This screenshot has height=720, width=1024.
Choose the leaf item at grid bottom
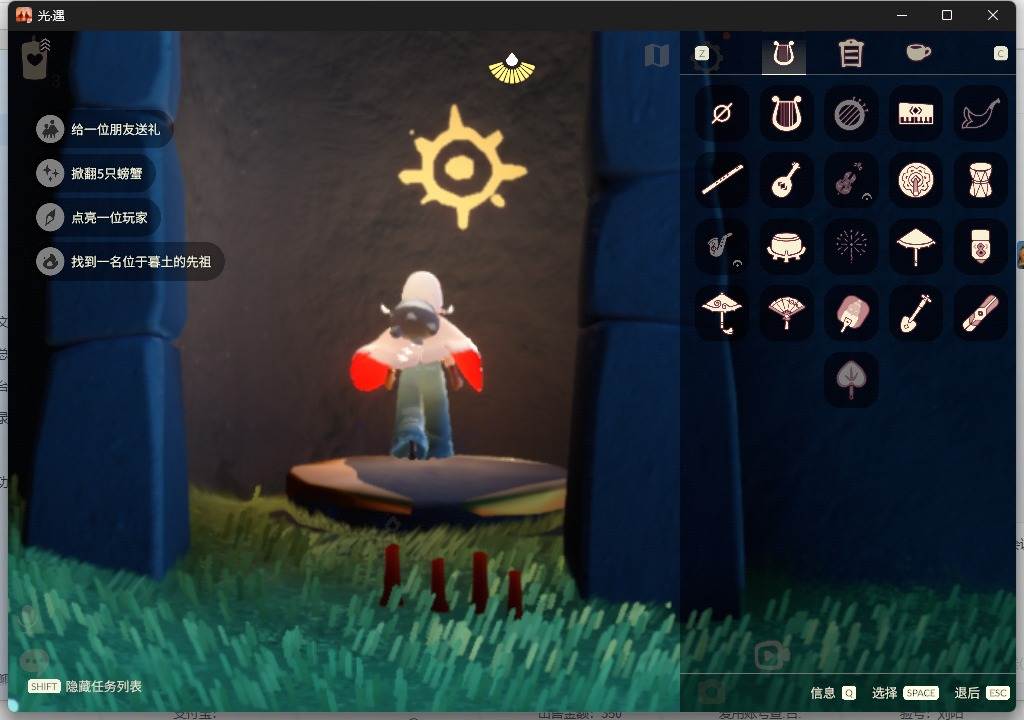click(x=851, y=380)
